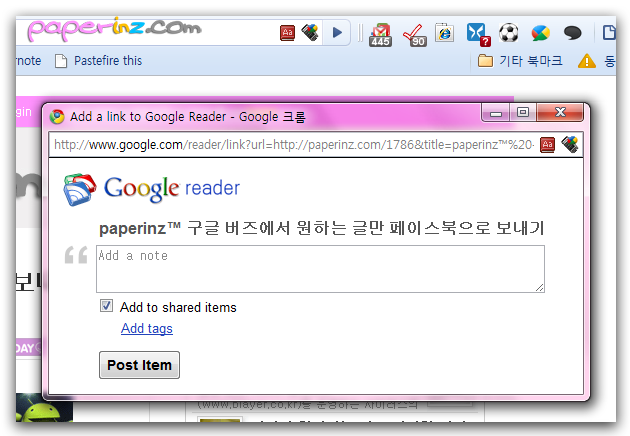Click the blue extension icon with question mark
Viewport: 630px width, 436px height.
(478, 35)
